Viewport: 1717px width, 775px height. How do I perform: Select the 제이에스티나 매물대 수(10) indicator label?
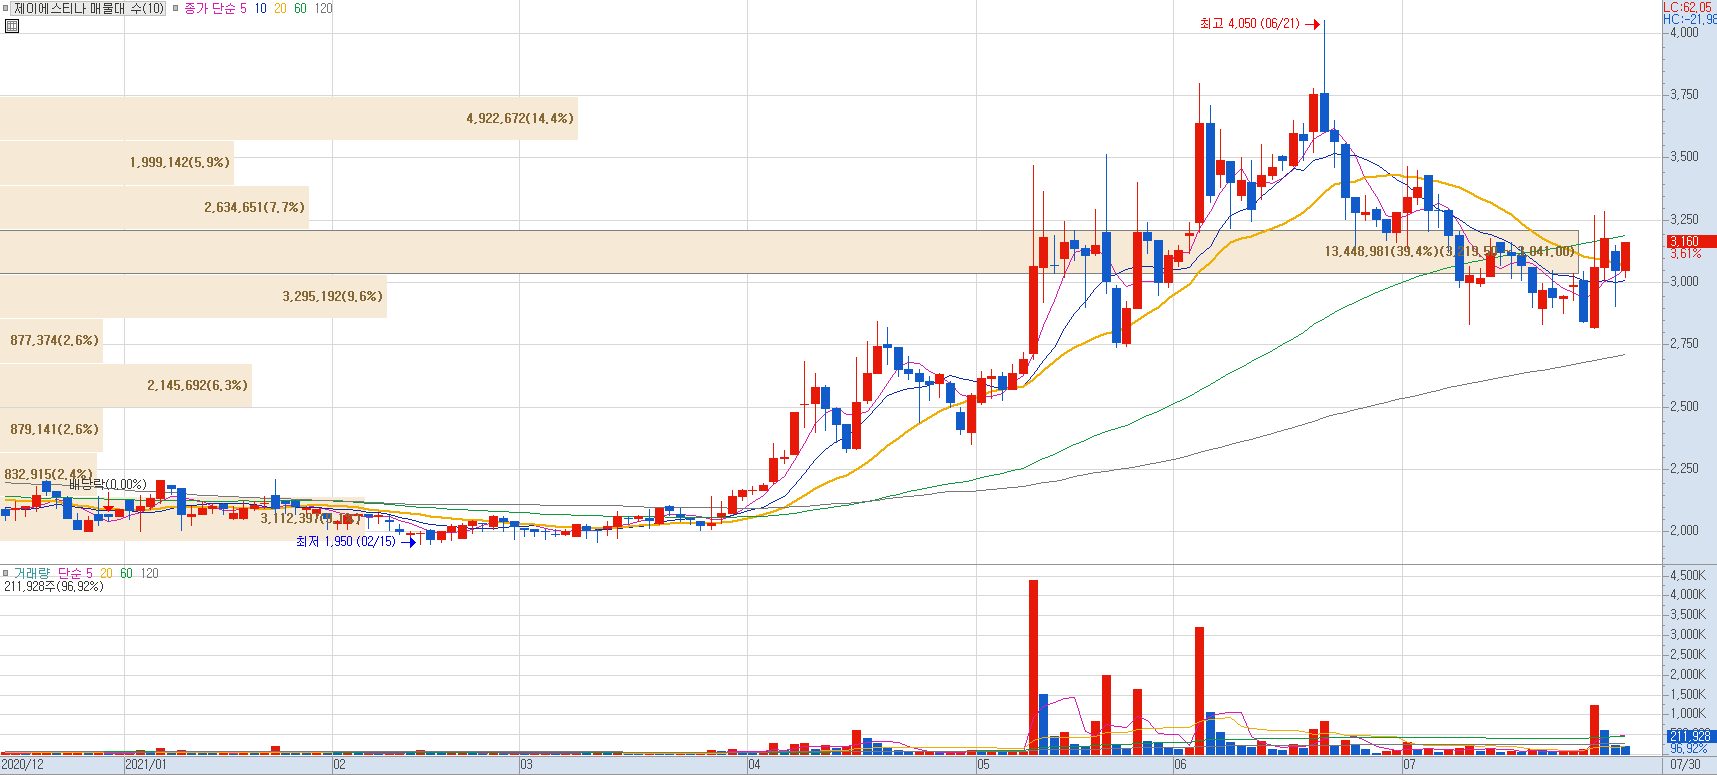pyautogui.click(x=89, y=8)
